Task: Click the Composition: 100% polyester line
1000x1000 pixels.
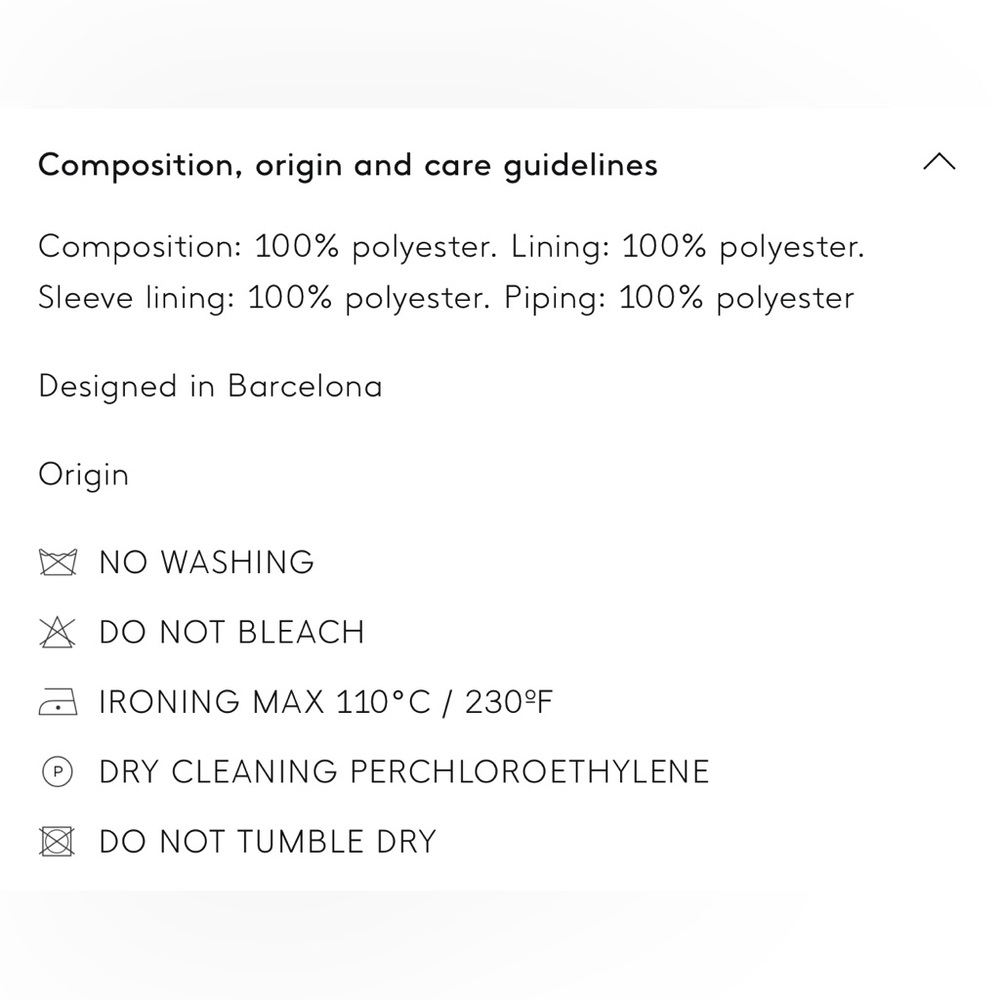Action: click(268, 247)
